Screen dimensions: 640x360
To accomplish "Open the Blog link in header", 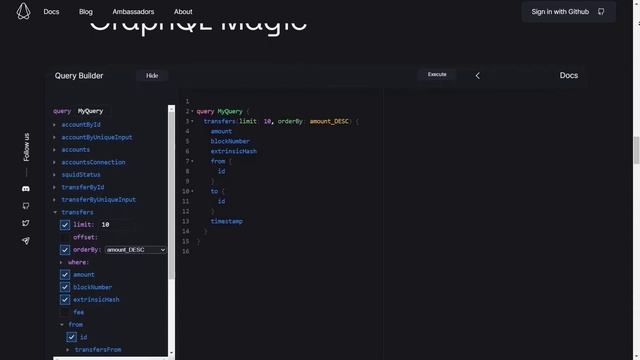I will coord(86,12).
